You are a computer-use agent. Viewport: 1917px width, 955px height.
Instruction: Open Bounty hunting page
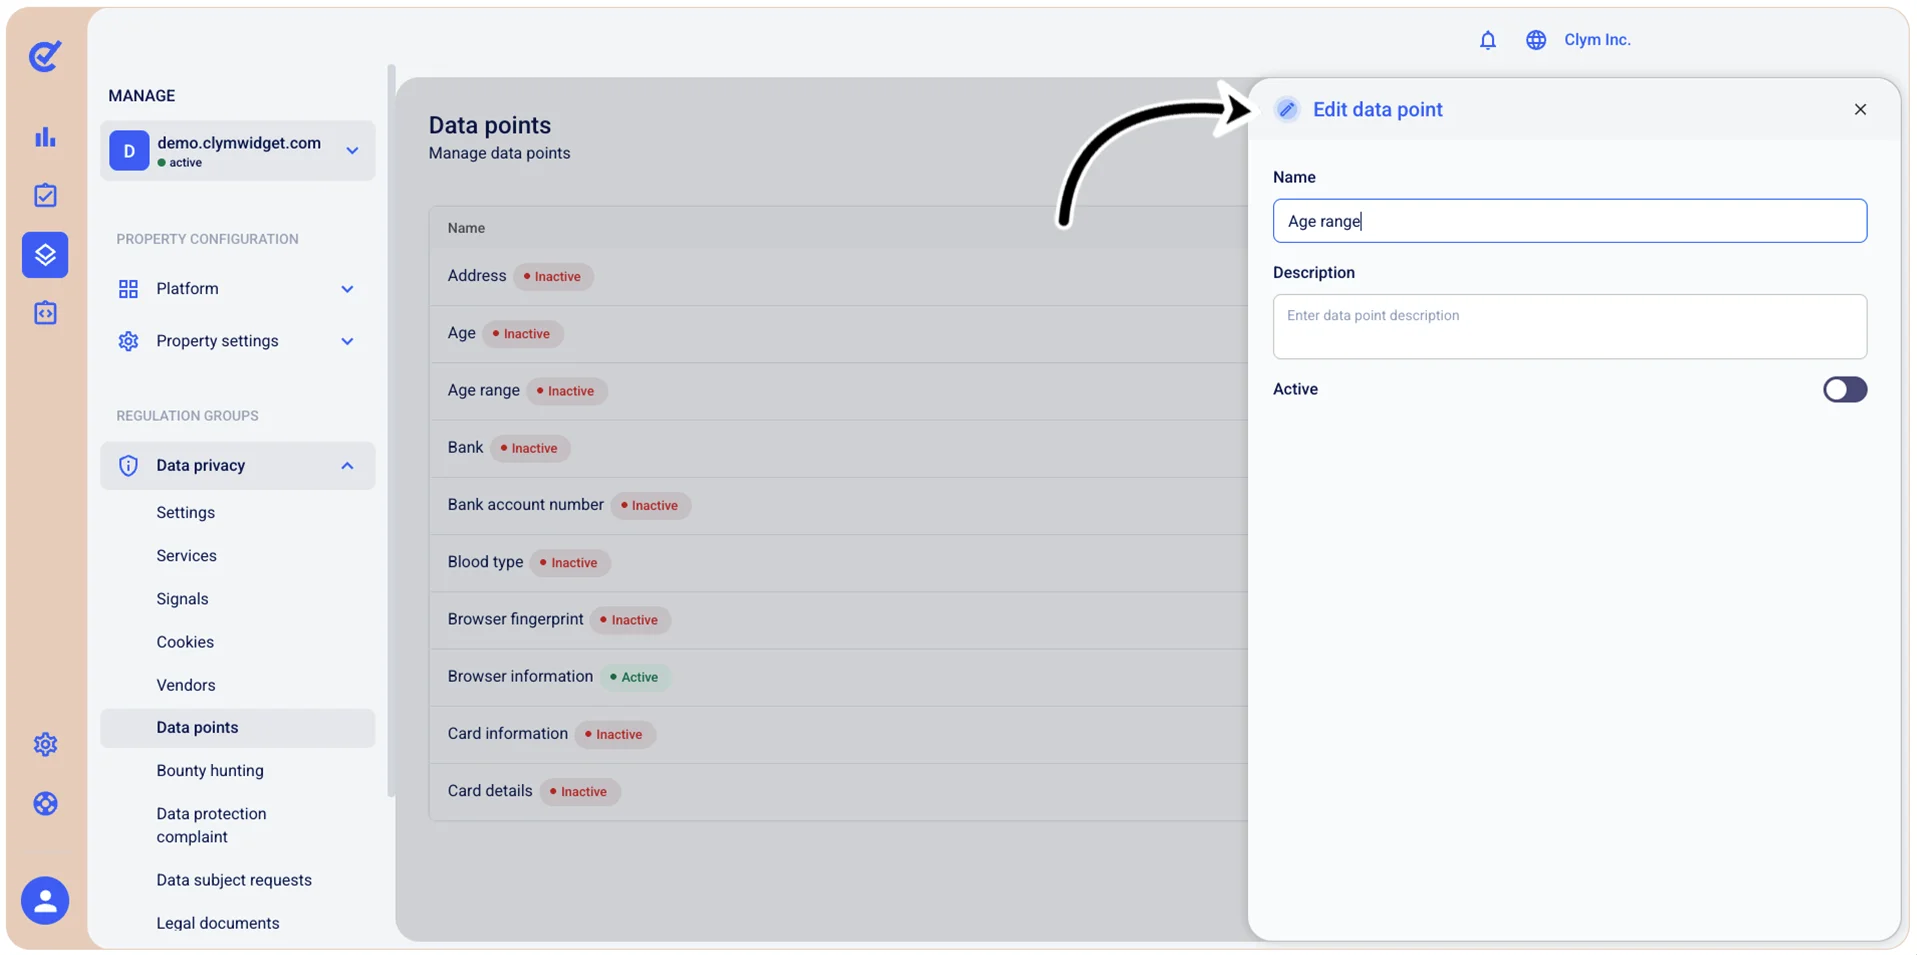tap(210, 770)
